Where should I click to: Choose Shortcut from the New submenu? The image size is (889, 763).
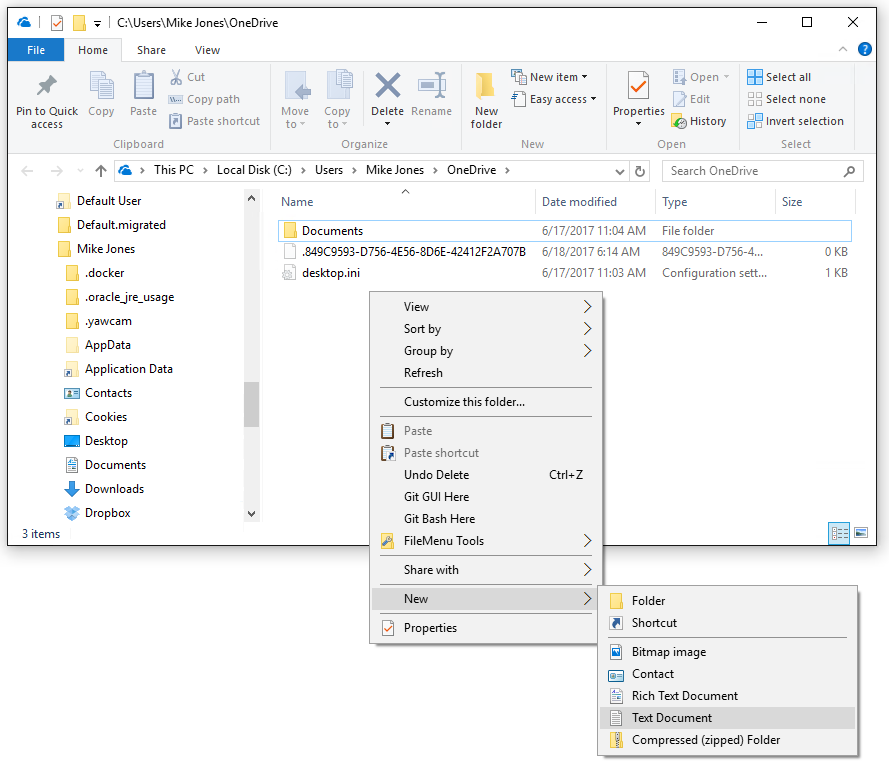click(x=727, y=623)
